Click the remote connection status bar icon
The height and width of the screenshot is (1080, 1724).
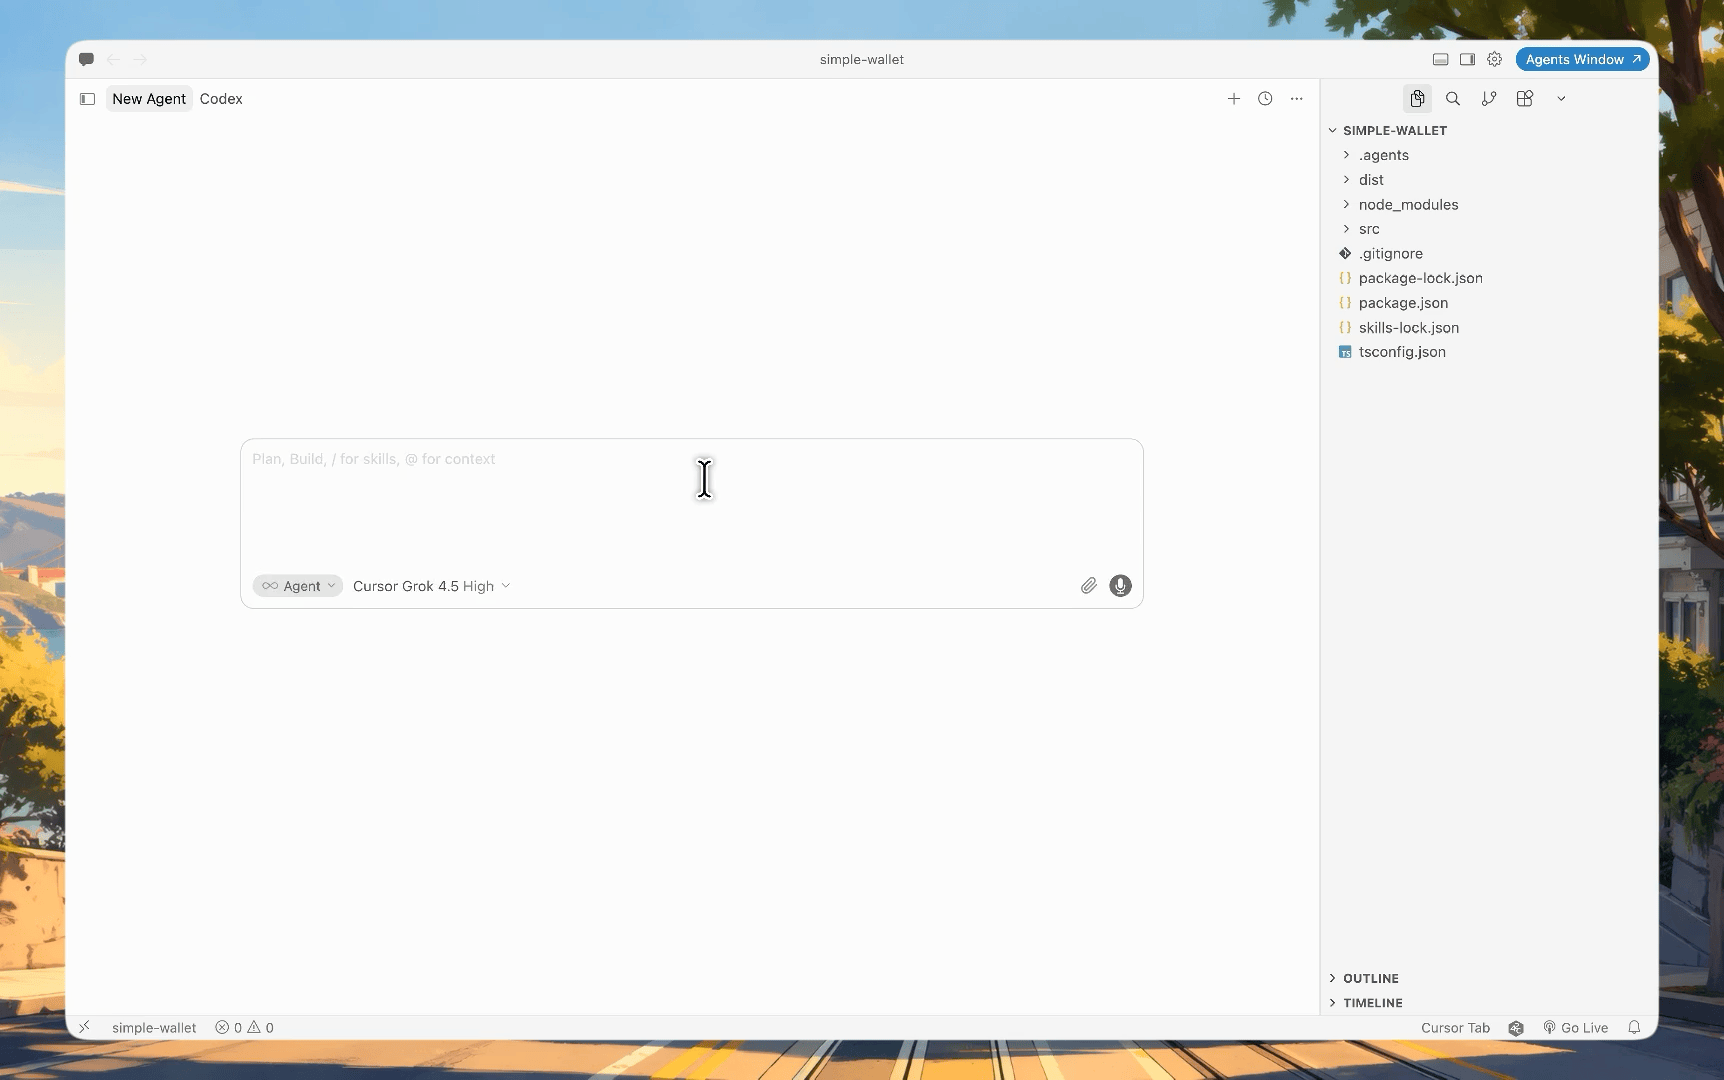[x=85, y=1027]
